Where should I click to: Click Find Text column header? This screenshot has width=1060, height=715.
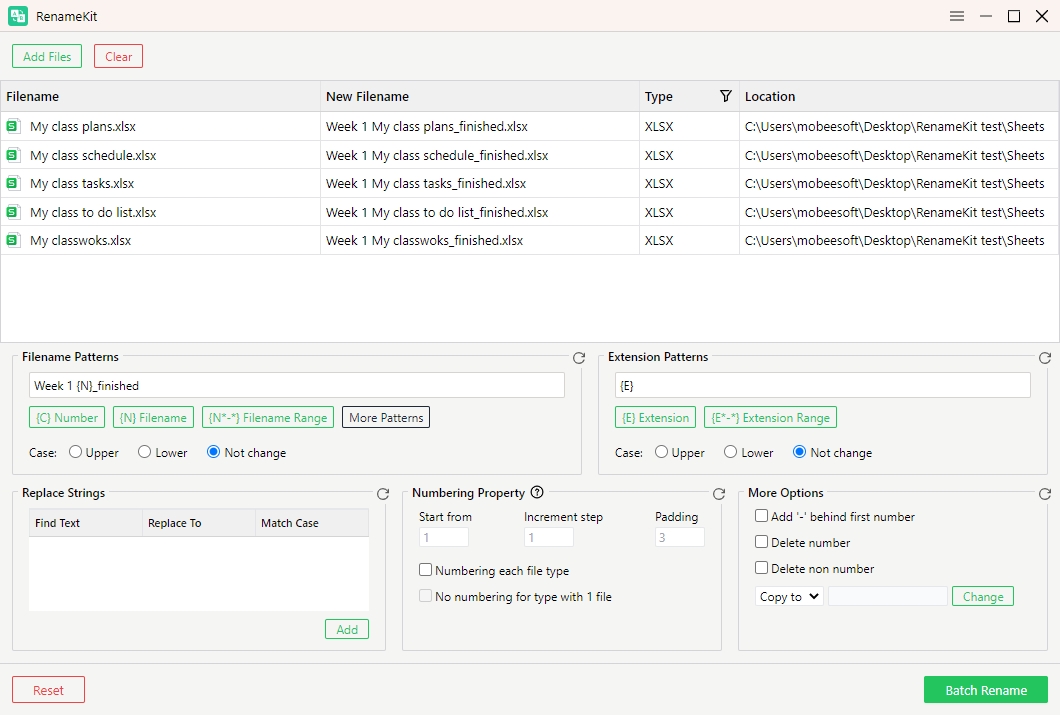tap(86, 523)
